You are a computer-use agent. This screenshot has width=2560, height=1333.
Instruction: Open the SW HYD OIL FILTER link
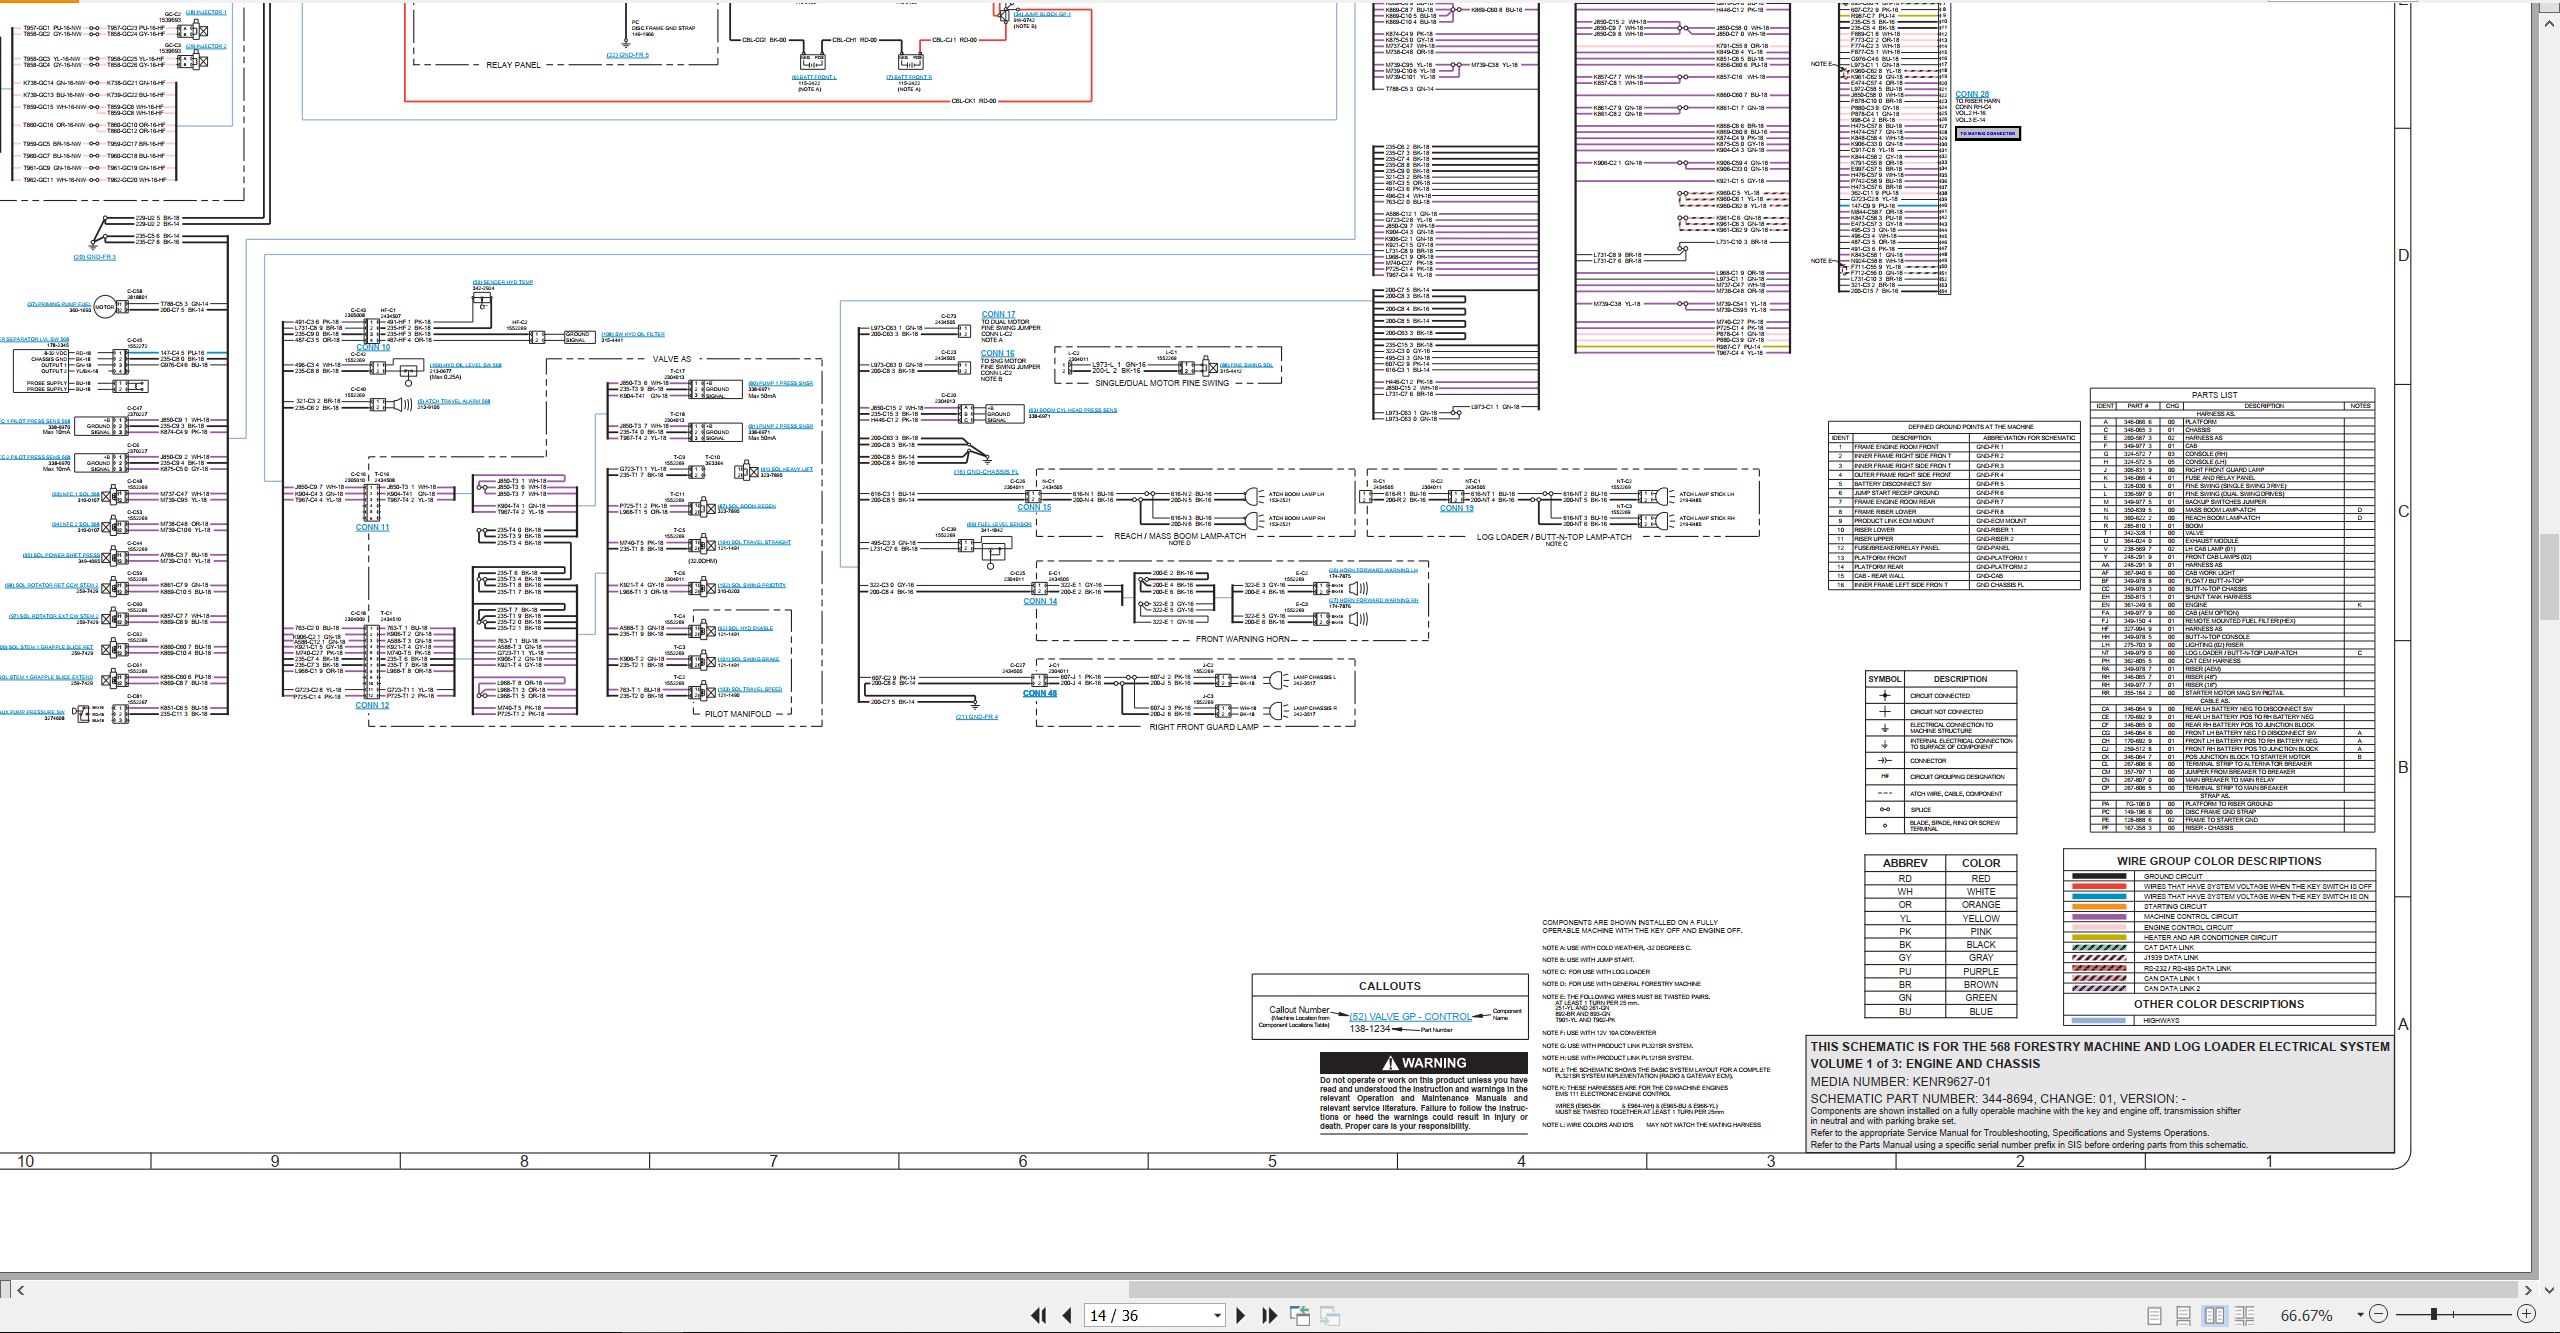[632, 334]
